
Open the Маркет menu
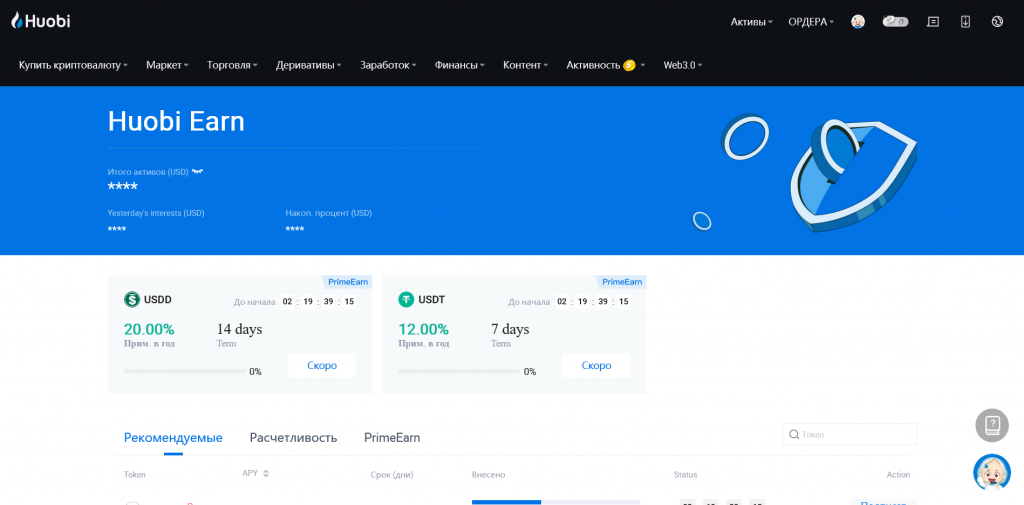coord(167,65)
